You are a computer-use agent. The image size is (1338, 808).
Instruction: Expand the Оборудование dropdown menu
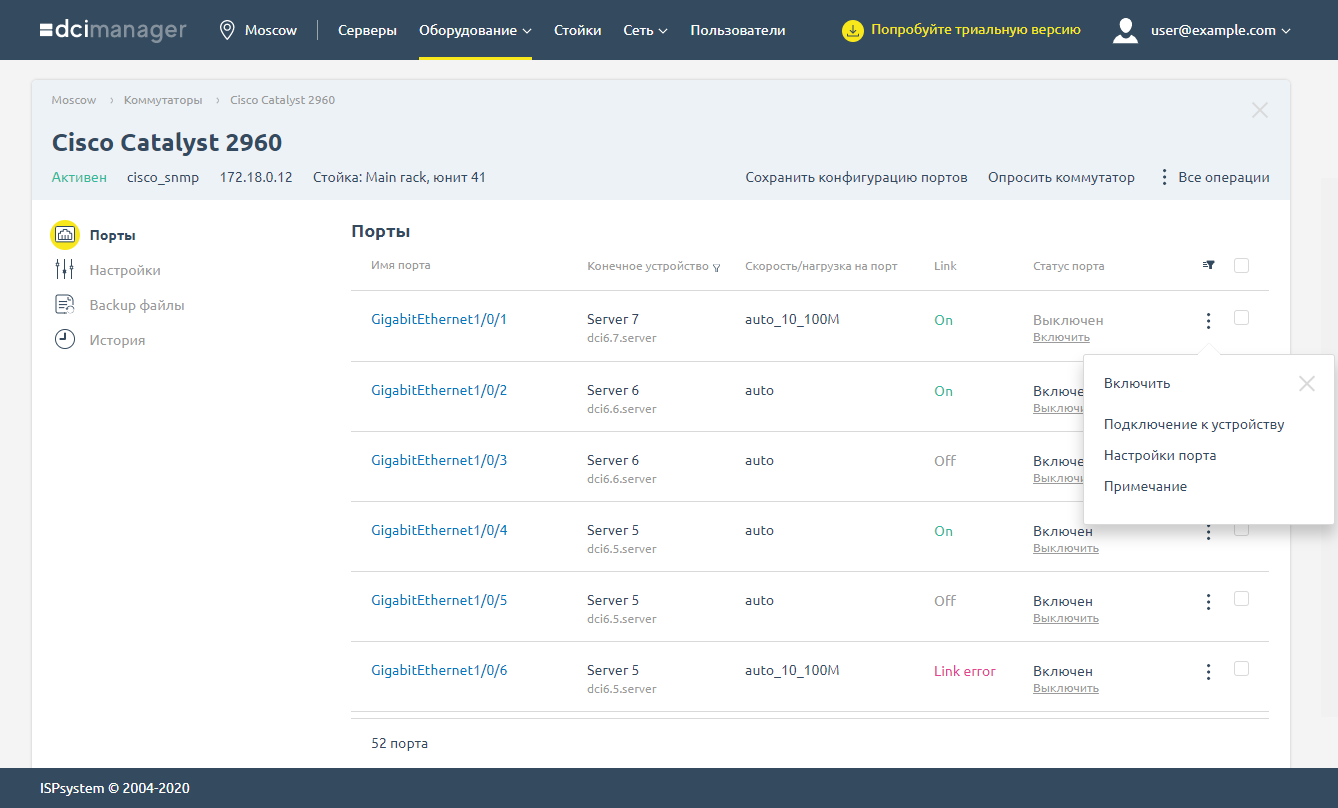[x=475, y=30]
